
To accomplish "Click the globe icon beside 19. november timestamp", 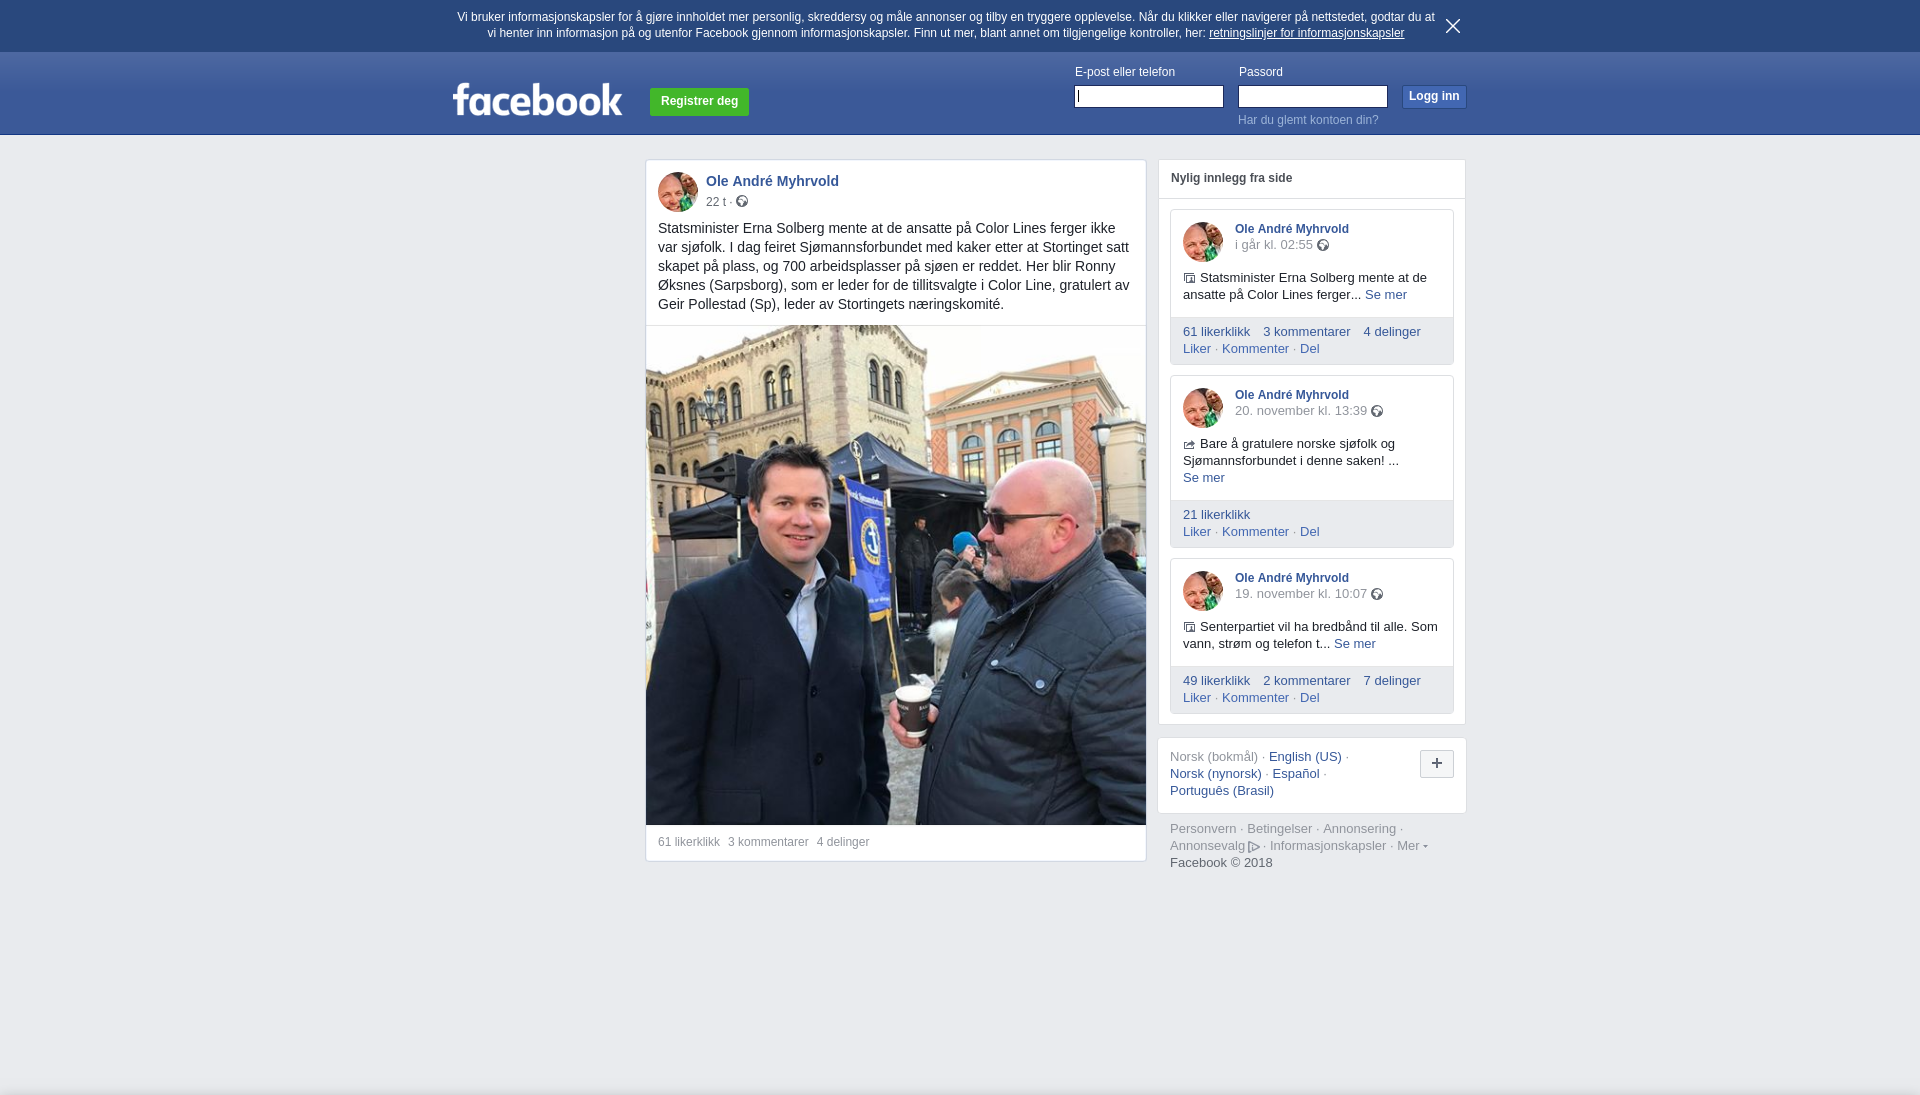I will pyautogui.click(x=1377, y=594).
